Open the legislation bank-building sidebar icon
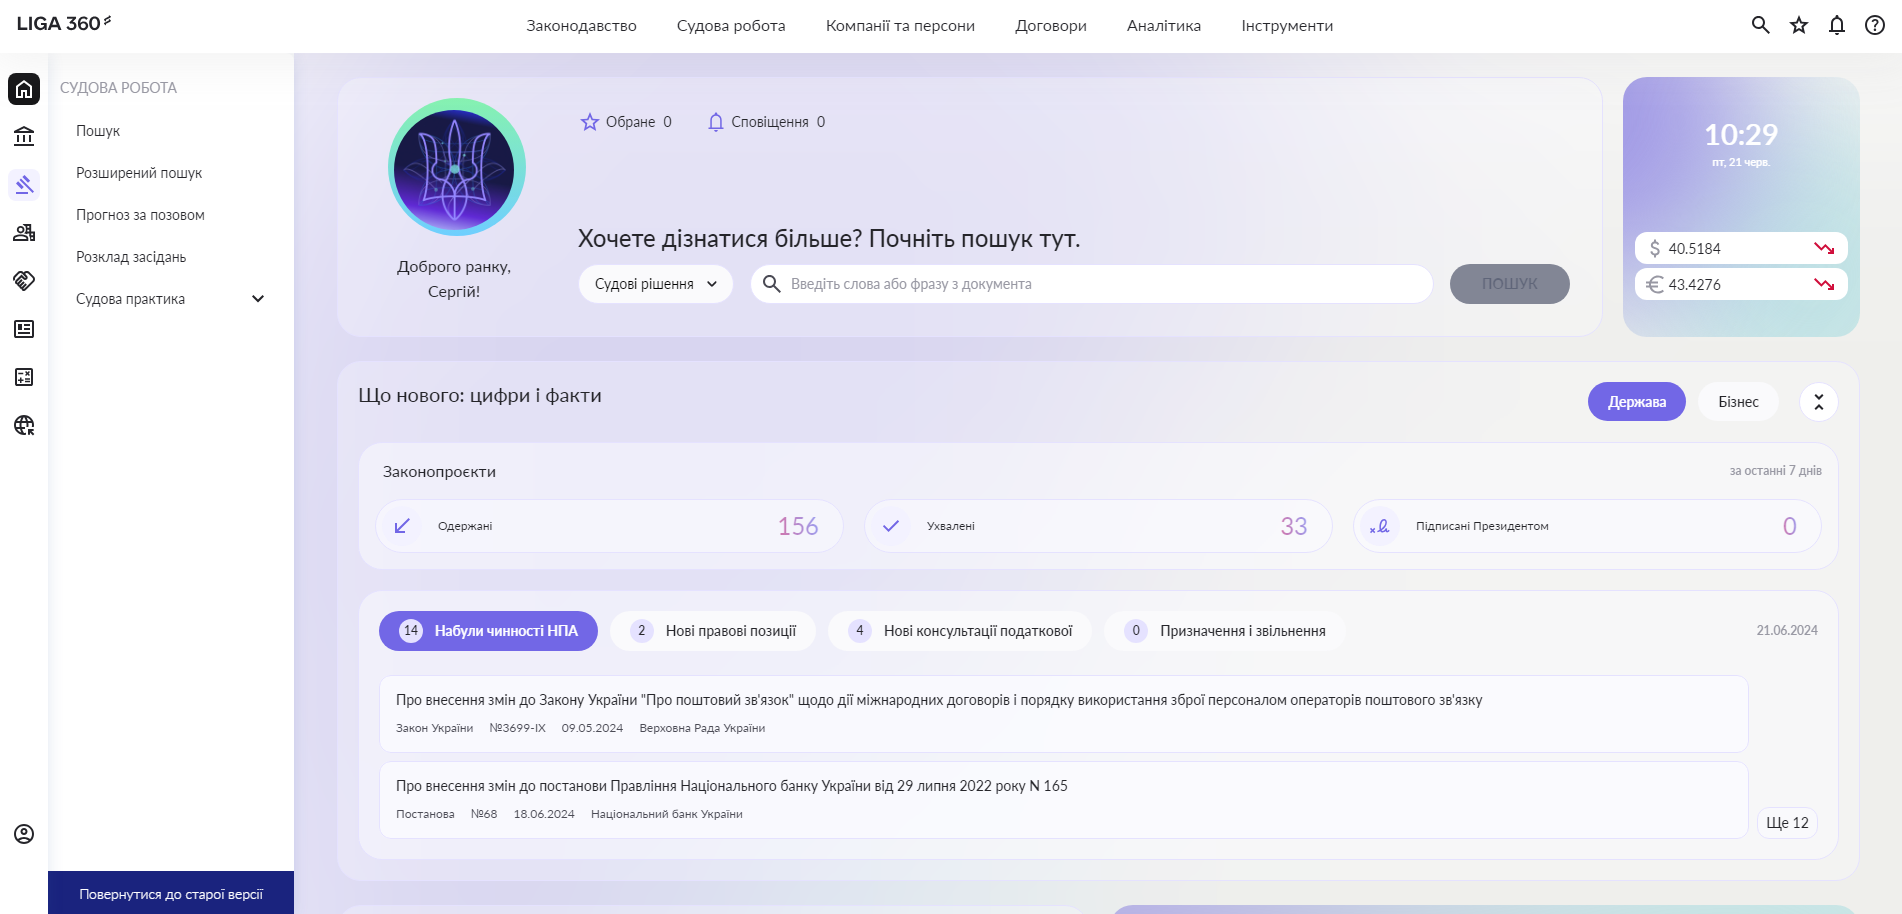This screenshot has width=1902, height=914. coord(24,137)
